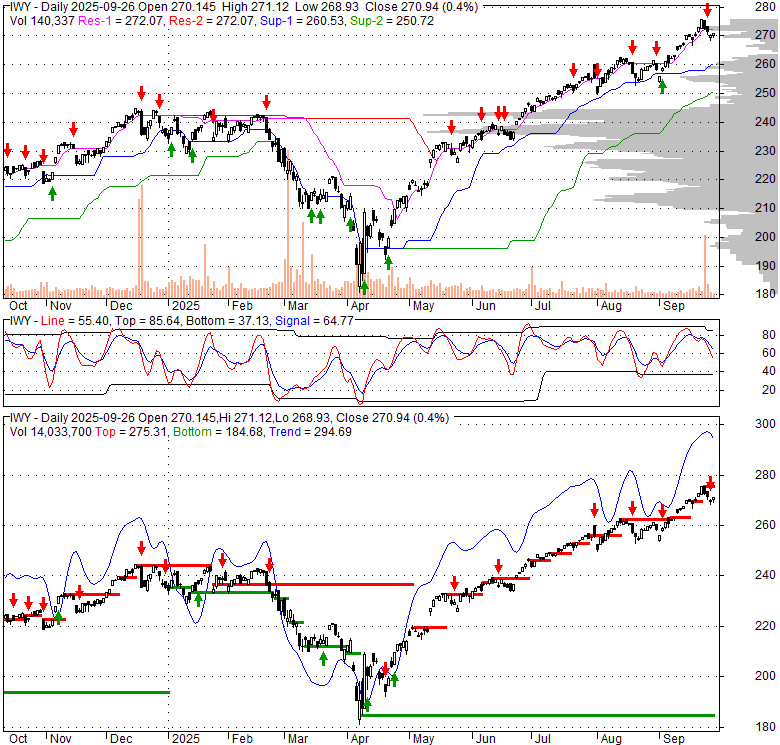Click the '220' price axis label in the bottom chart
The height and width of the screenshot is (745, 780).
[765, 626]
